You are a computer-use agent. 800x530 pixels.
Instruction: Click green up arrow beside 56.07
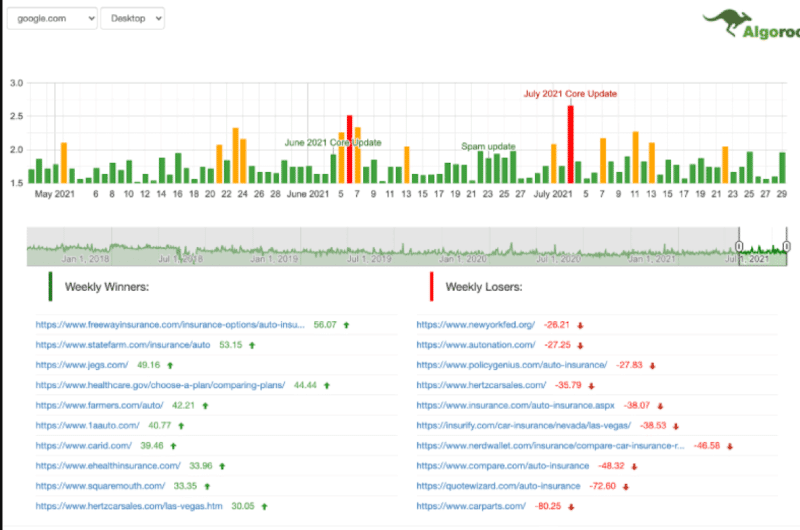[x=346, y=325]
